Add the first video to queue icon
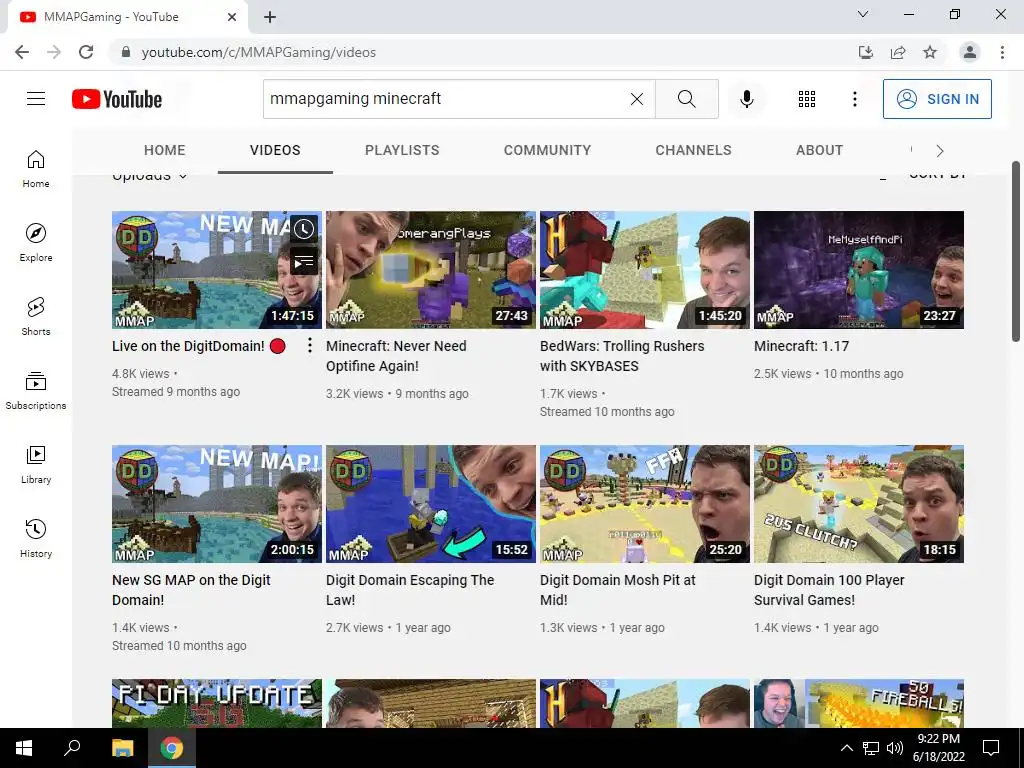This screenshot has height=768, width=1024. [304, 262]
